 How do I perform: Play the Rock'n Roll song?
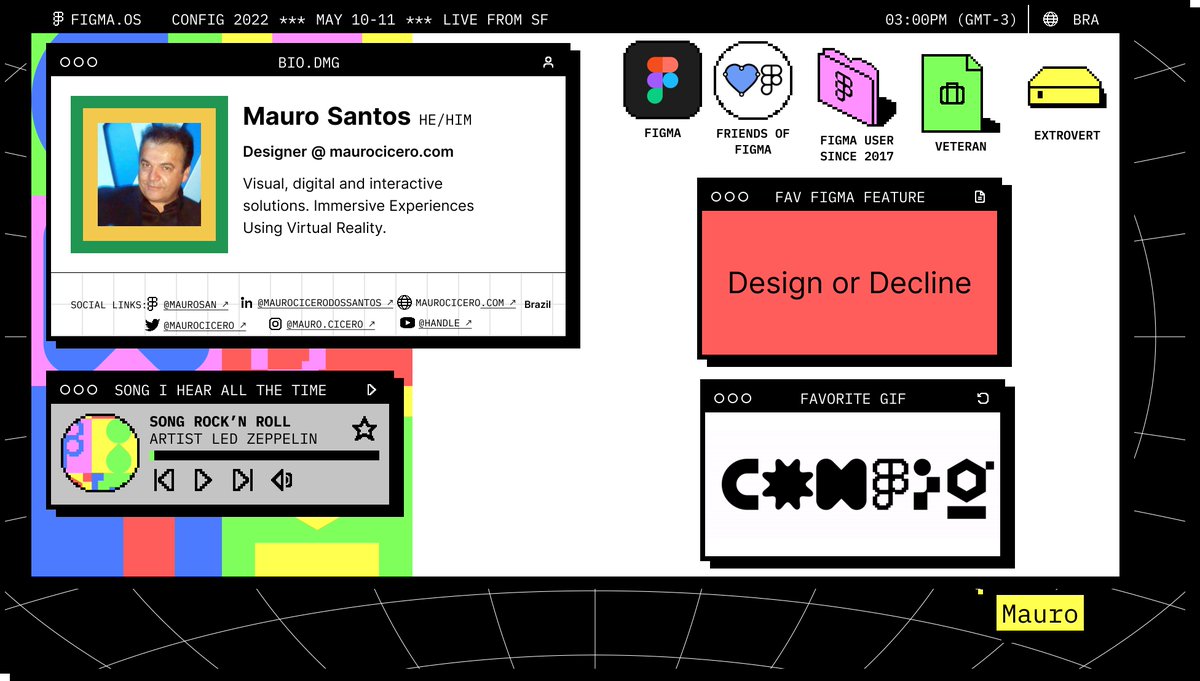click(203, 481)
